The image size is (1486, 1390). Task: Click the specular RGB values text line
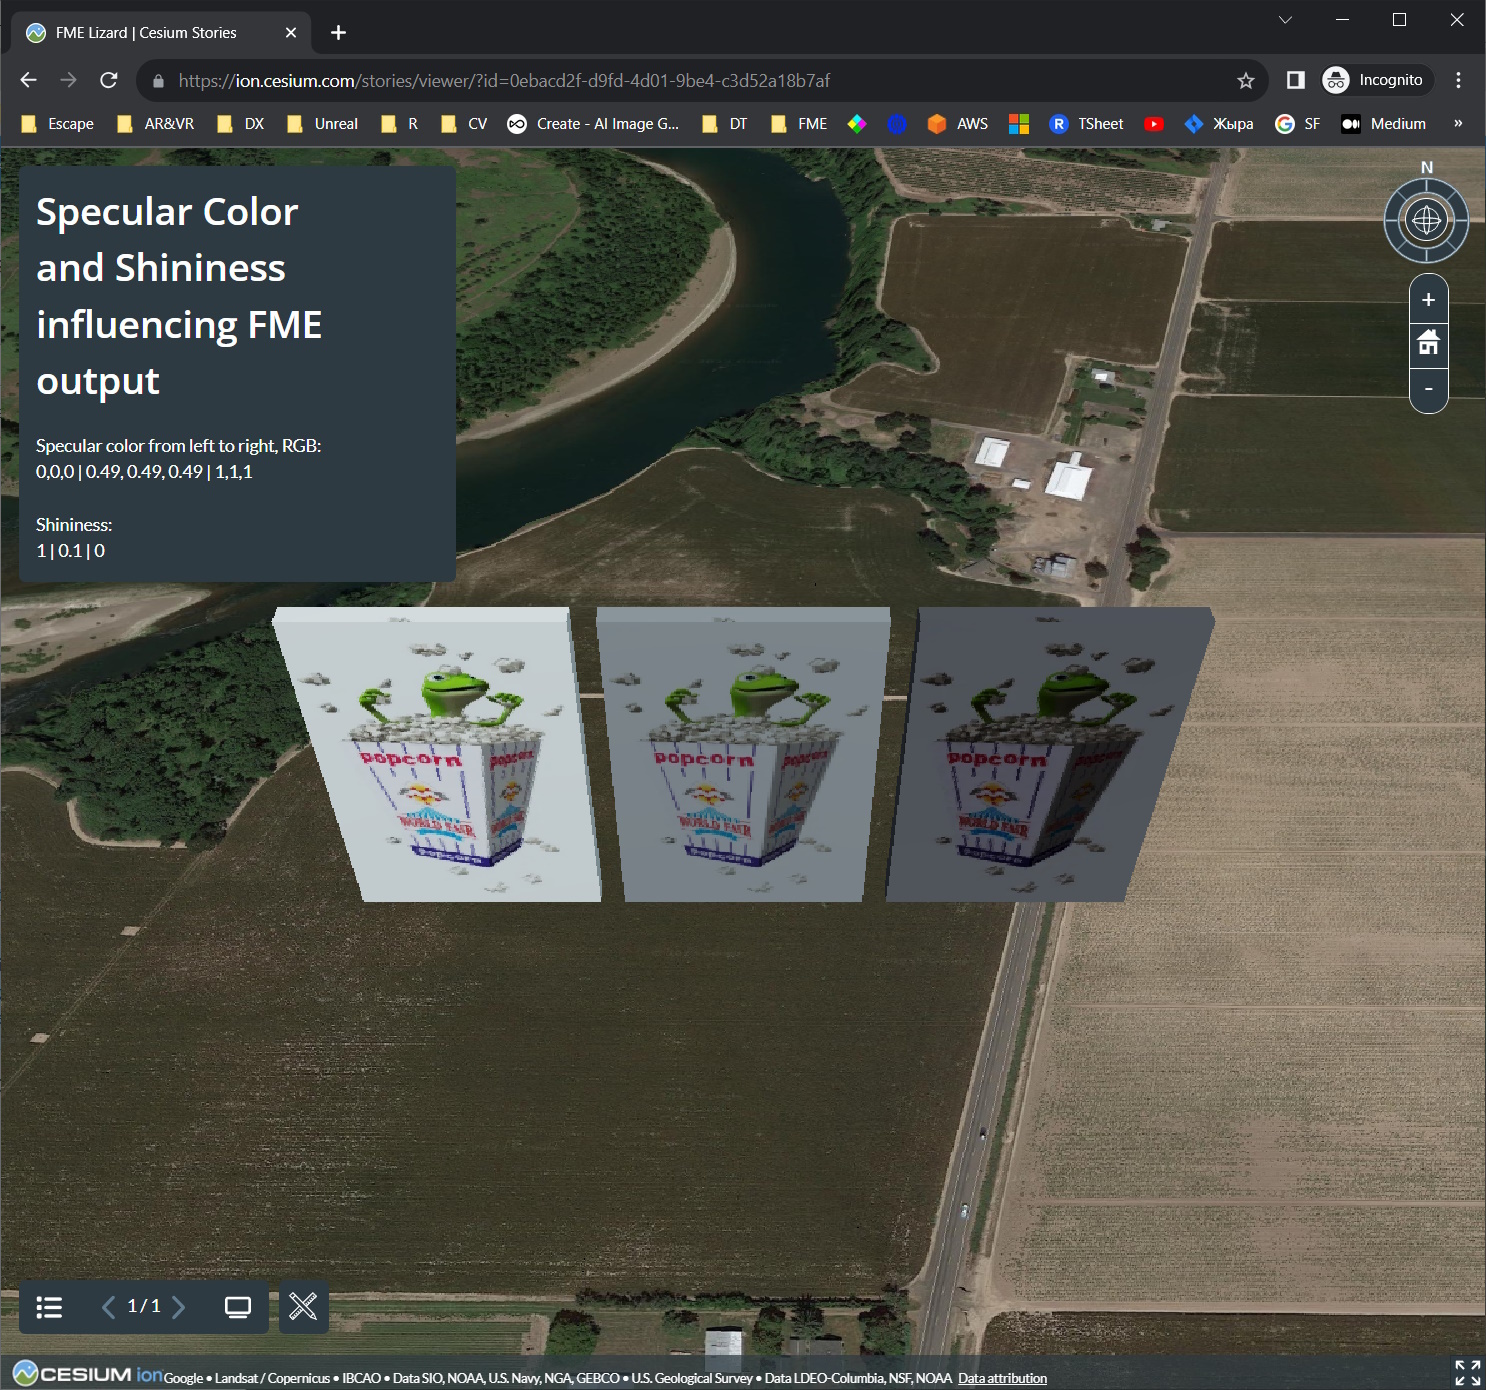[x=144, y=472]
